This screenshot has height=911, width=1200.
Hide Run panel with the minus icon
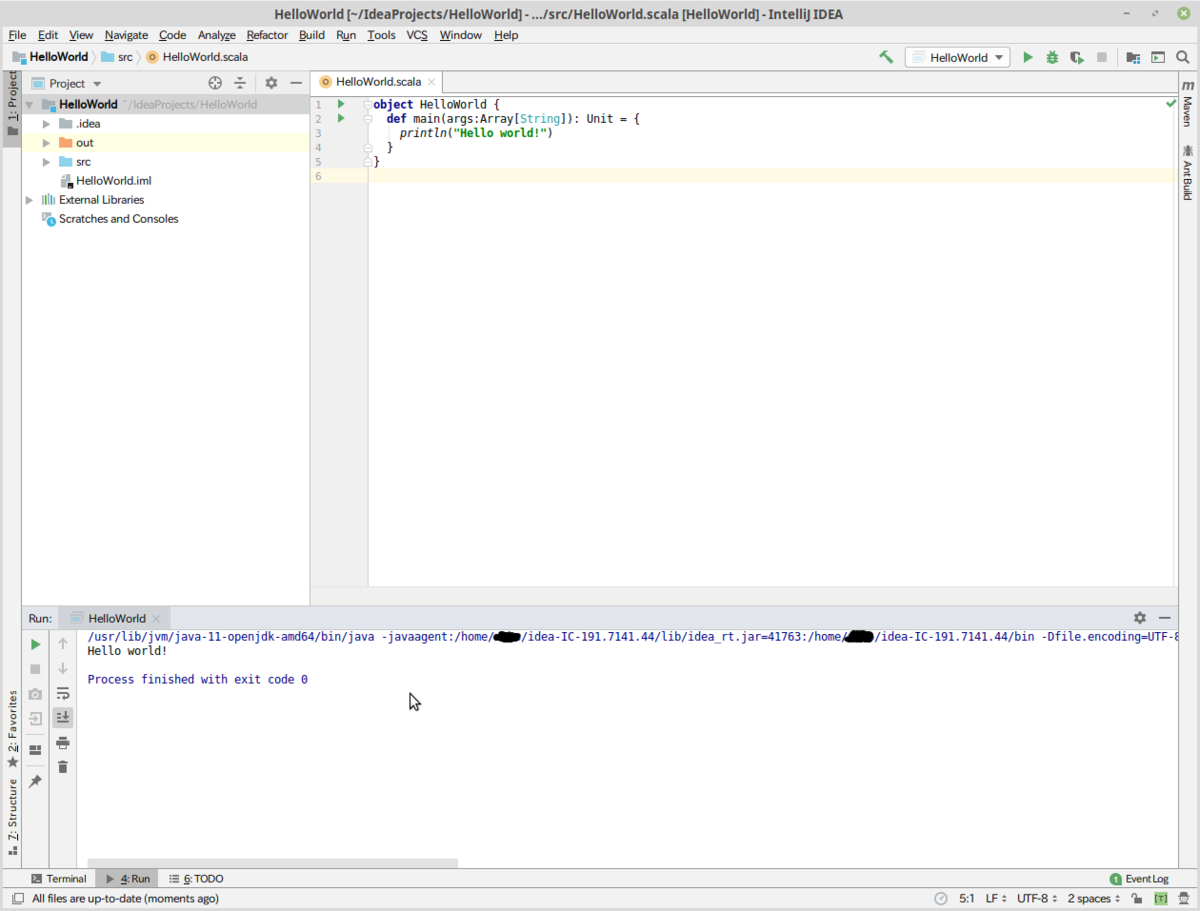pyautogui.click(x=1165, y=618)
